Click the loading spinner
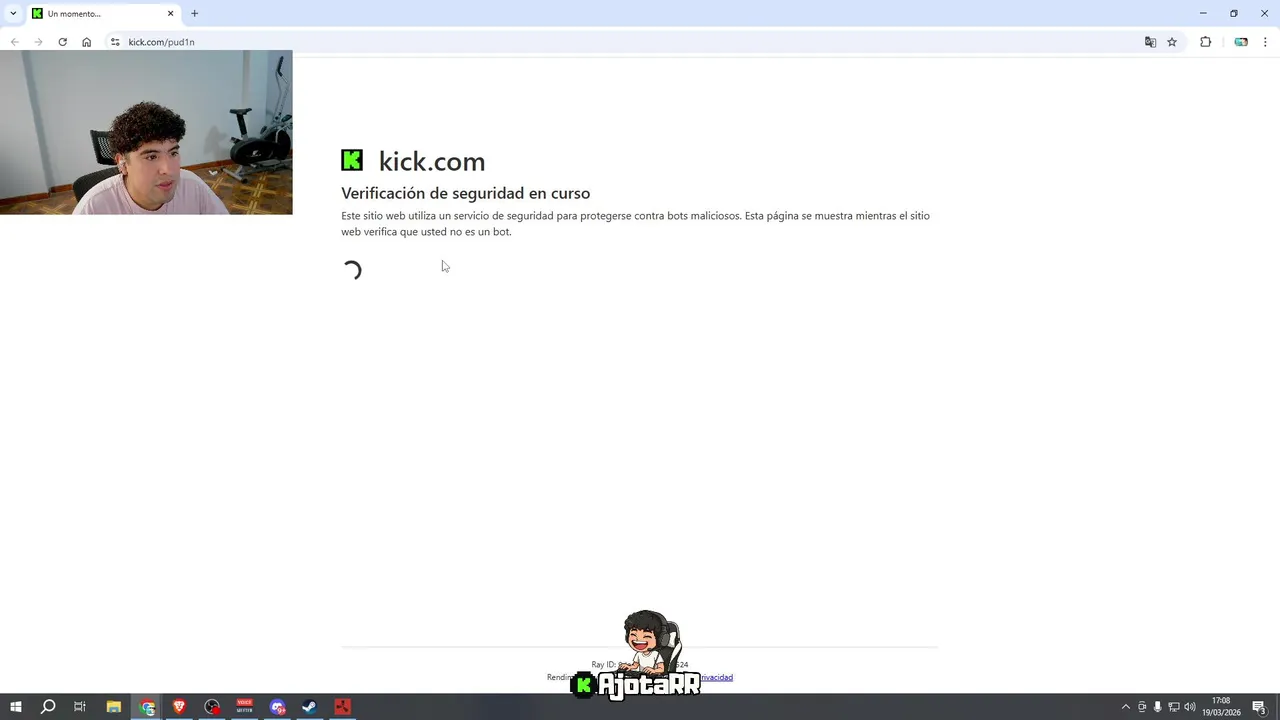The image size is (1280, 720). pos(352,270)
